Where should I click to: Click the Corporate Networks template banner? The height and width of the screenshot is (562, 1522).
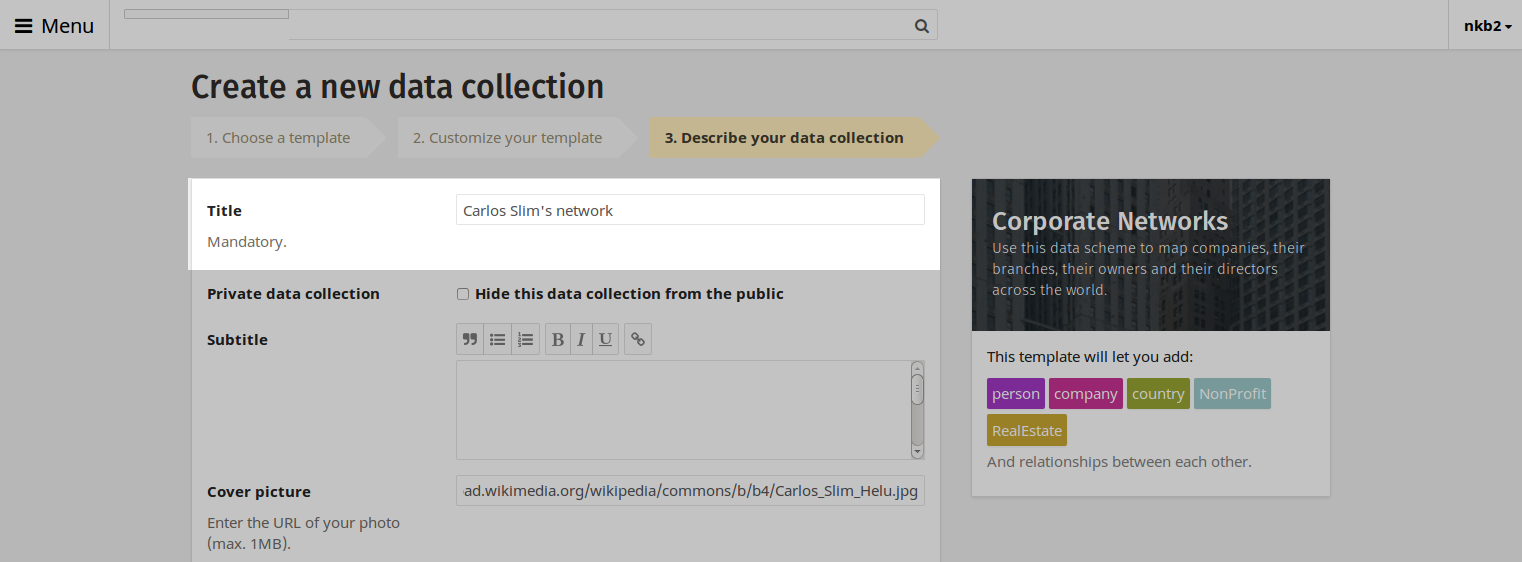1151,255
